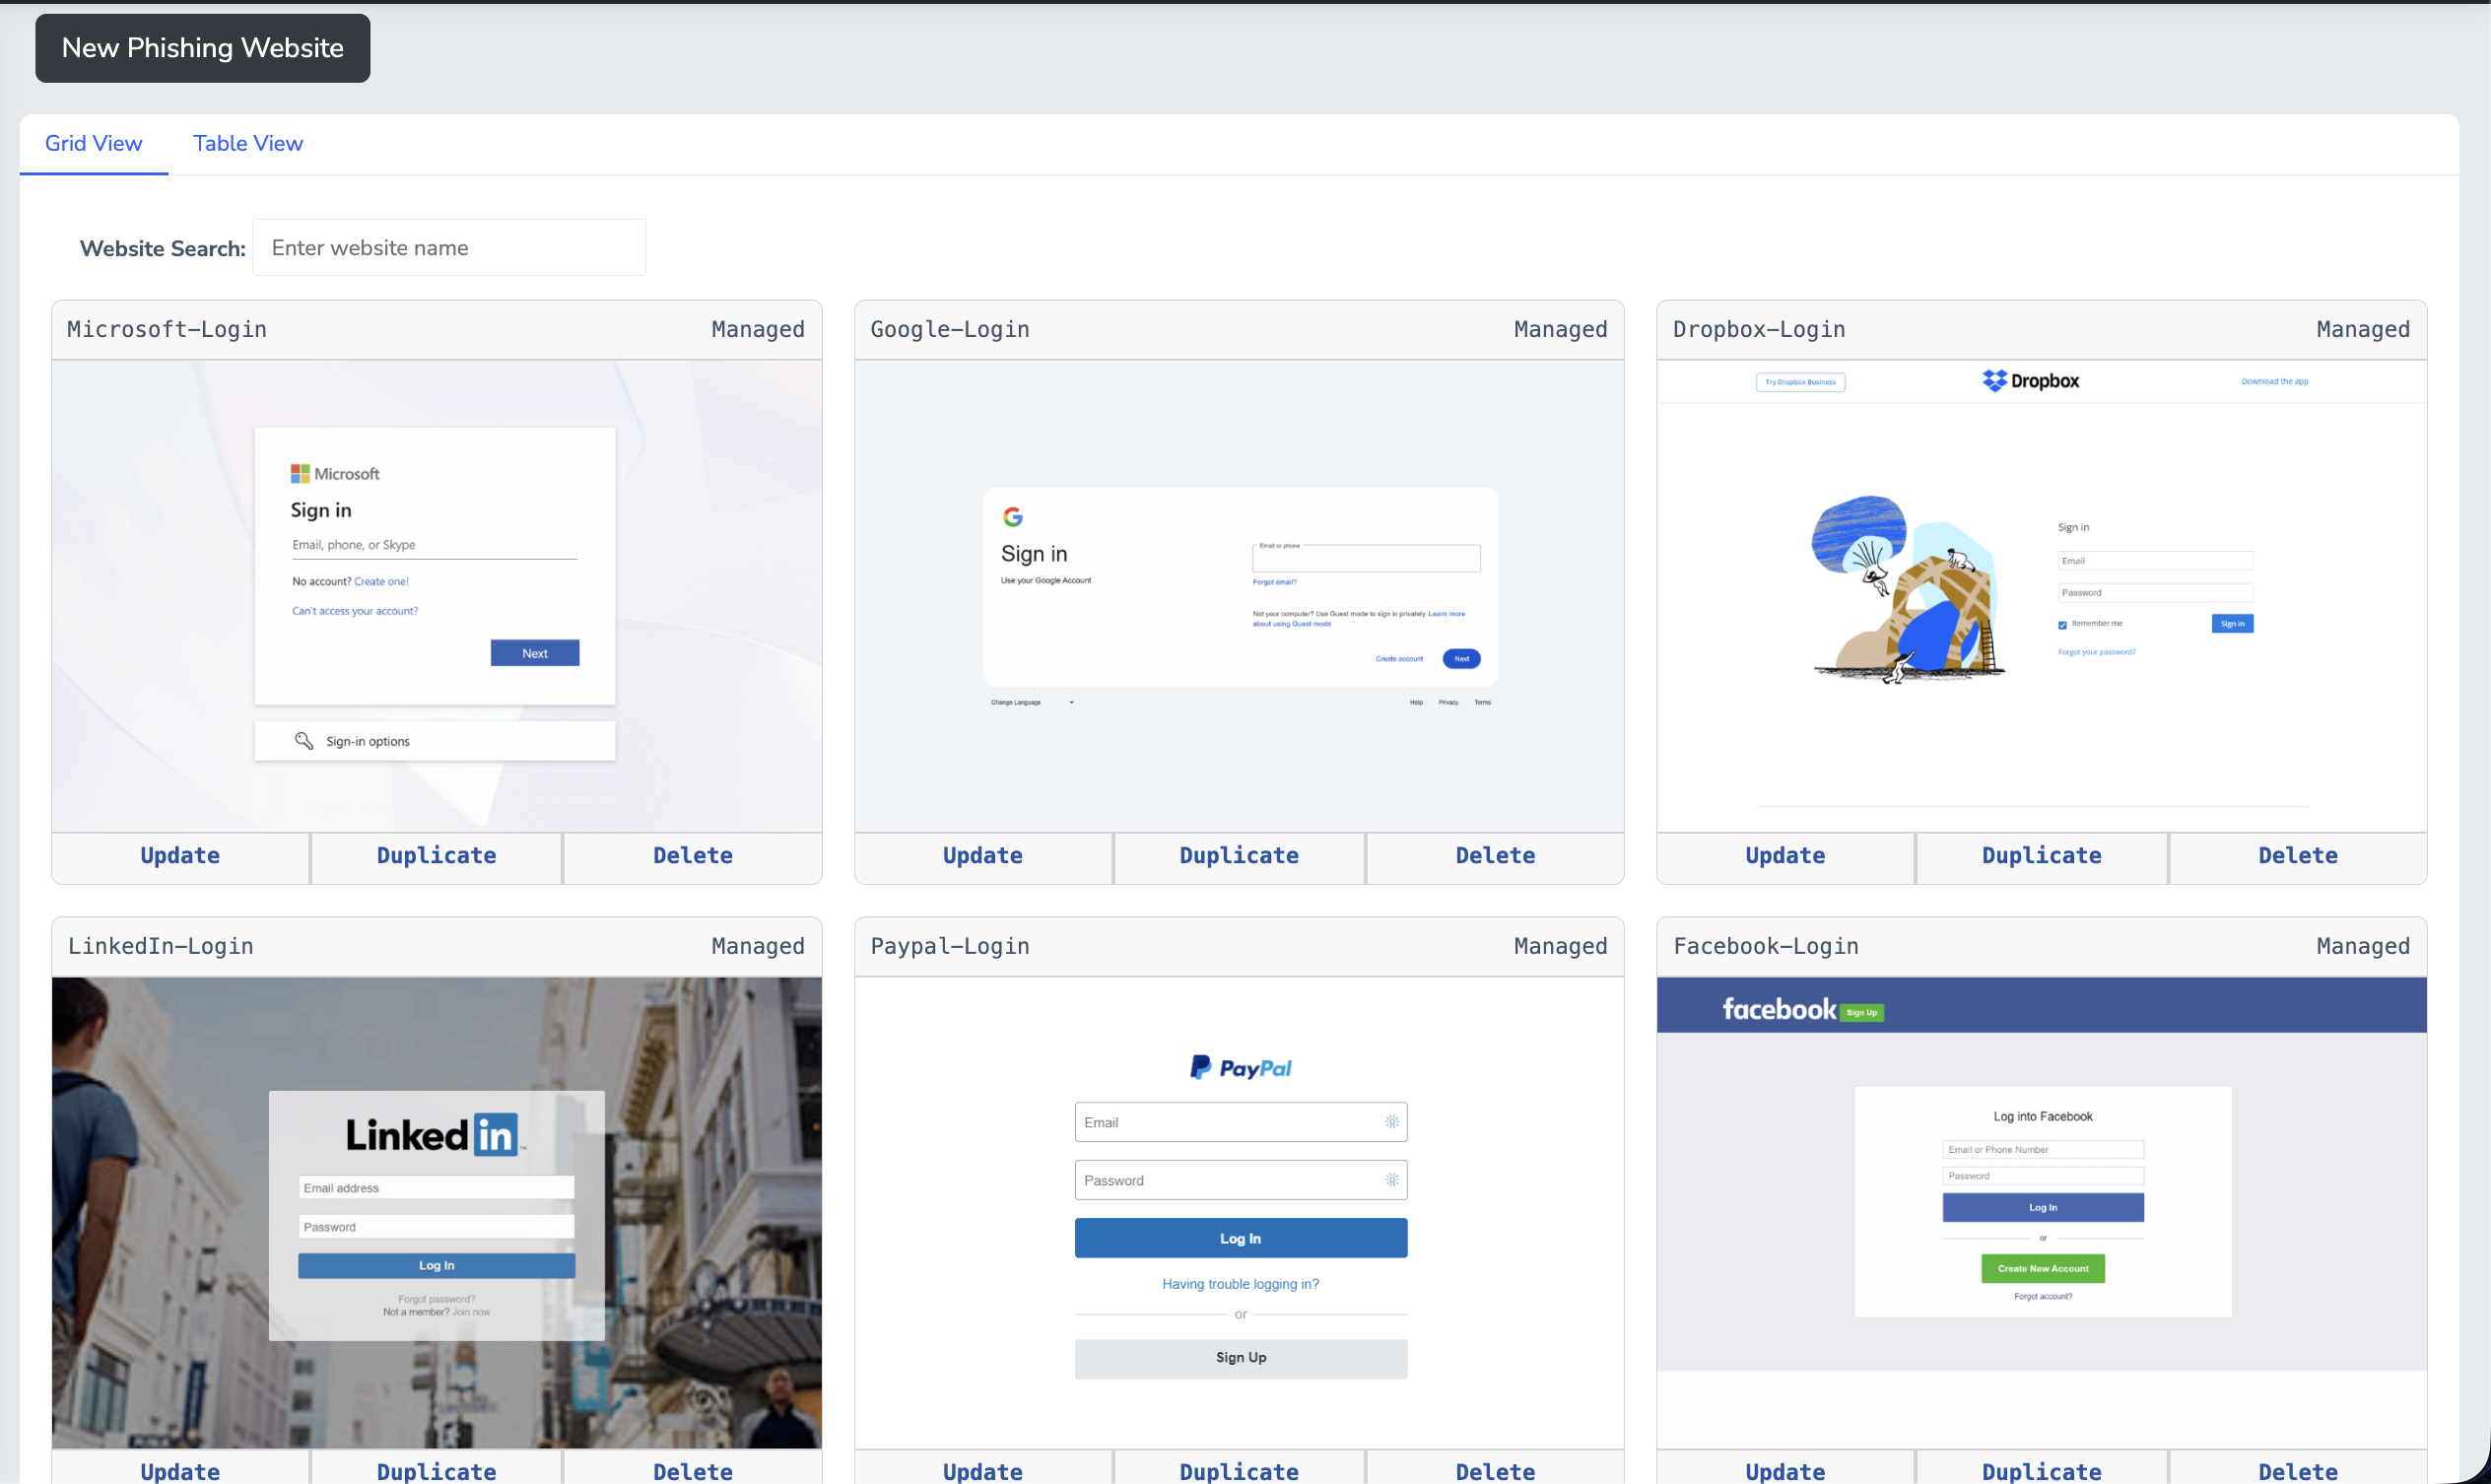The image size is (2491, 1484).
Task: Click the Managed label on LinkedIn-Login card
Action: pos(758,947)
